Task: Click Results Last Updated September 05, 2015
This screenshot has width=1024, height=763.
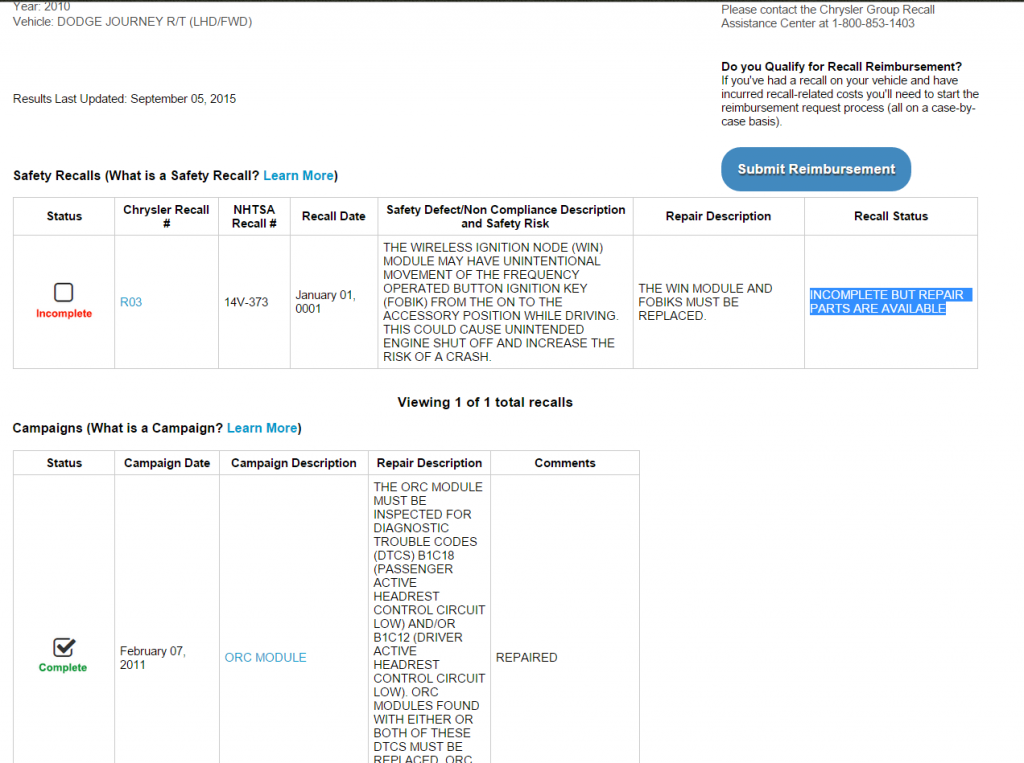Action: [x=124, y=99]
